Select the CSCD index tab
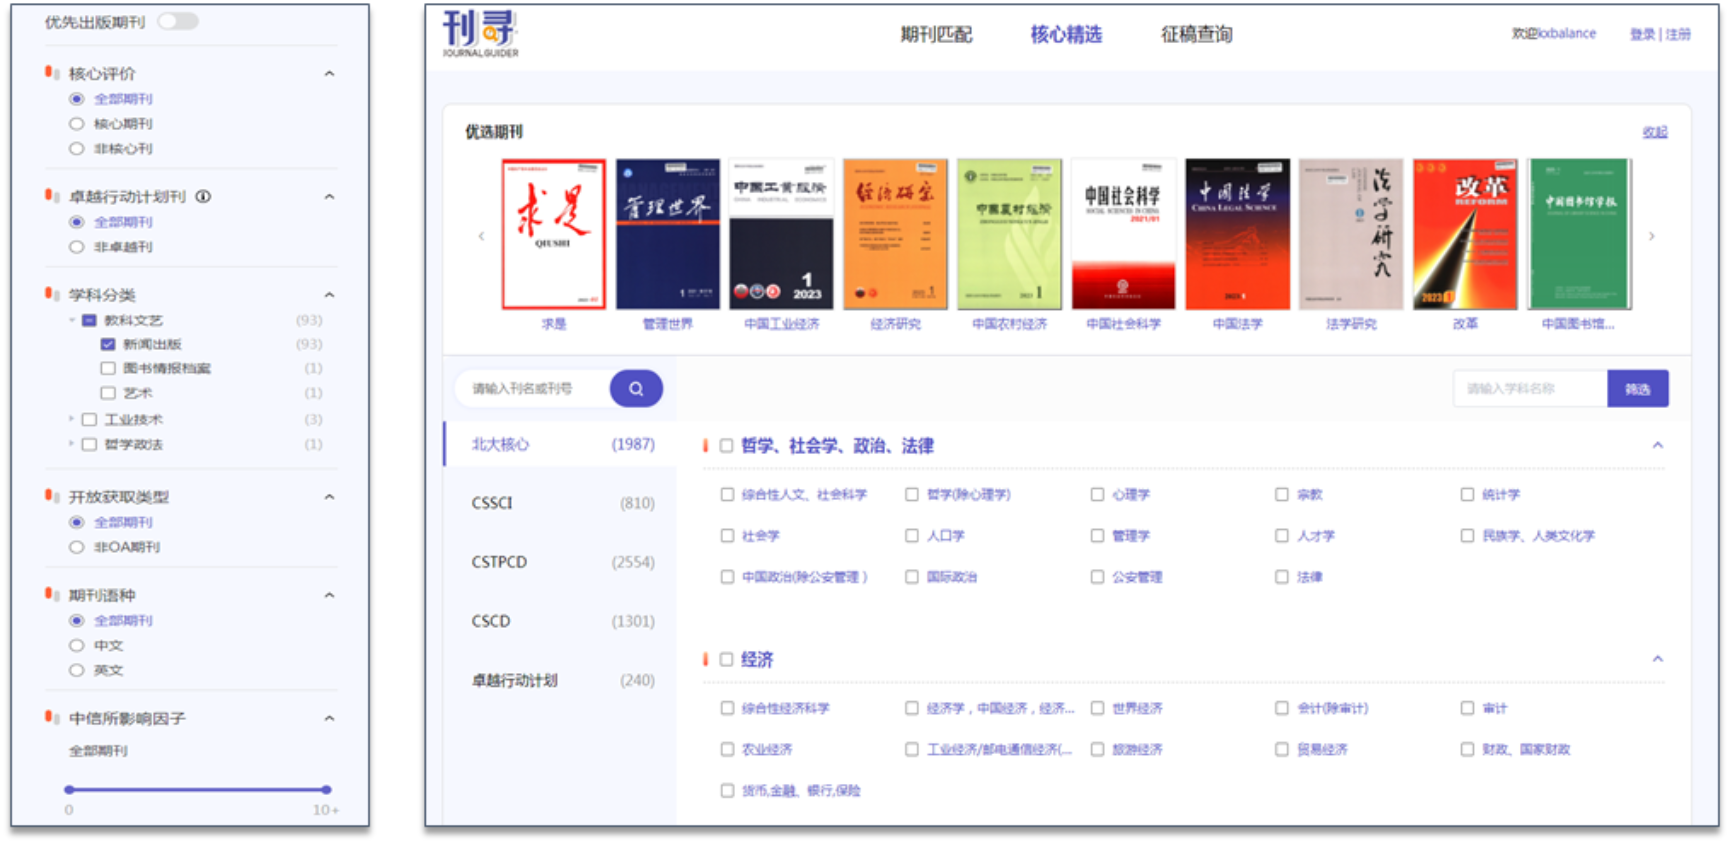 pyautogui.click(x=561, y=621)
